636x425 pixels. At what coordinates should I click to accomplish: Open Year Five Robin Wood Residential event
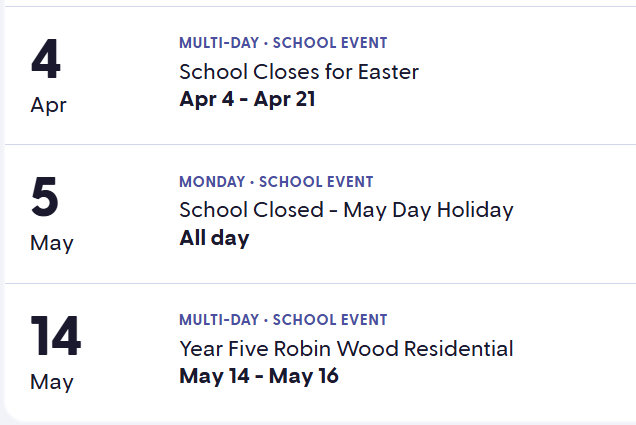click(345, 349)
